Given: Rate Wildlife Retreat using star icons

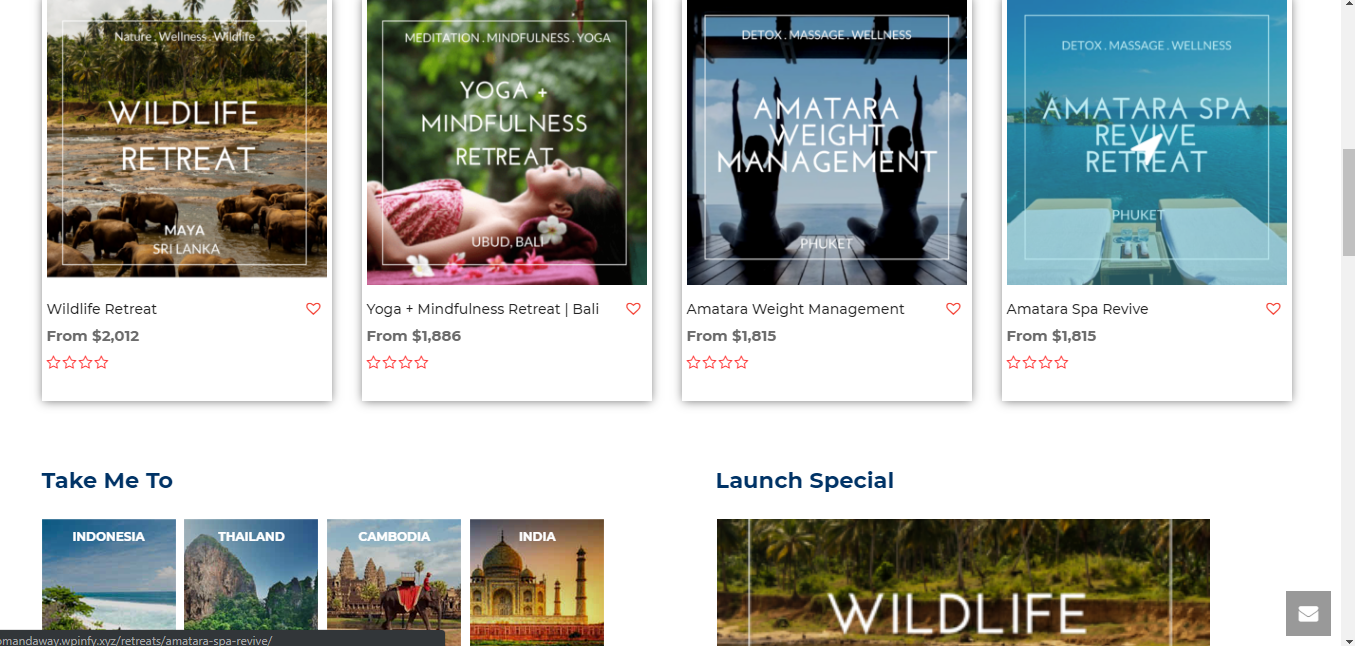Looking at the screenshot, I should (78, 363).
